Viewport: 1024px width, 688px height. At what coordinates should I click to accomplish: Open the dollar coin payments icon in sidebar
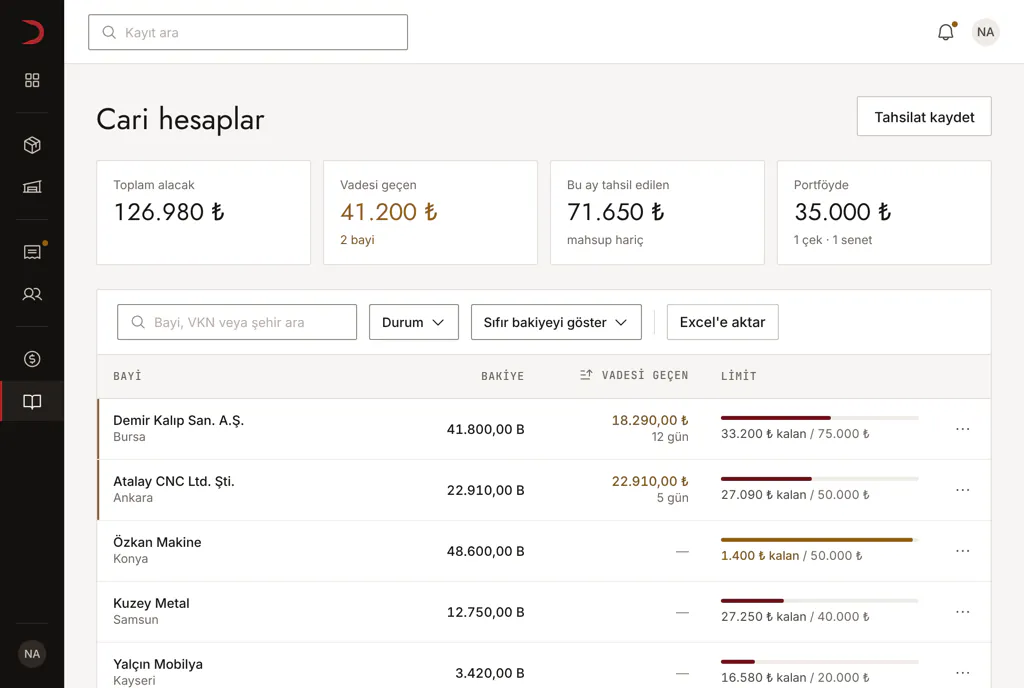(x=32, y=359)
